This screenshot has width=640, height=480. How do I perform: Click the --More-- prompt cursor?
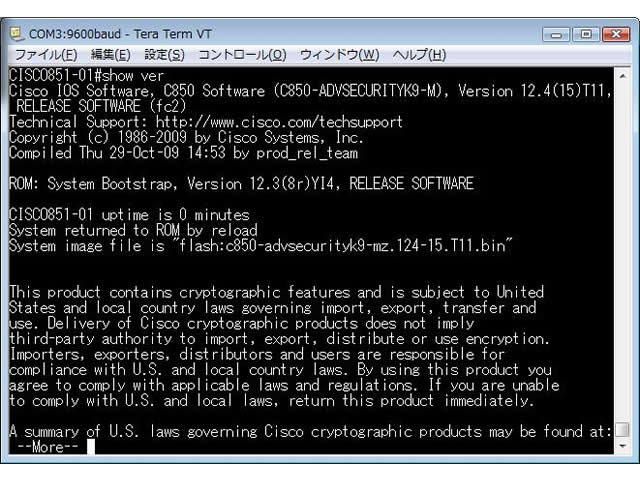tap(91, 447)
